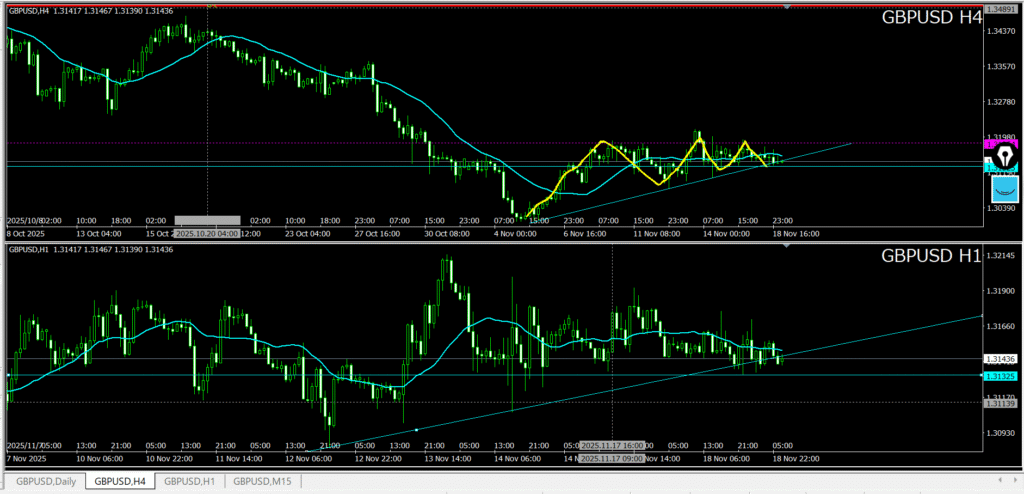Click the GBPUSD H4 chart title text

tap(930, 18)
